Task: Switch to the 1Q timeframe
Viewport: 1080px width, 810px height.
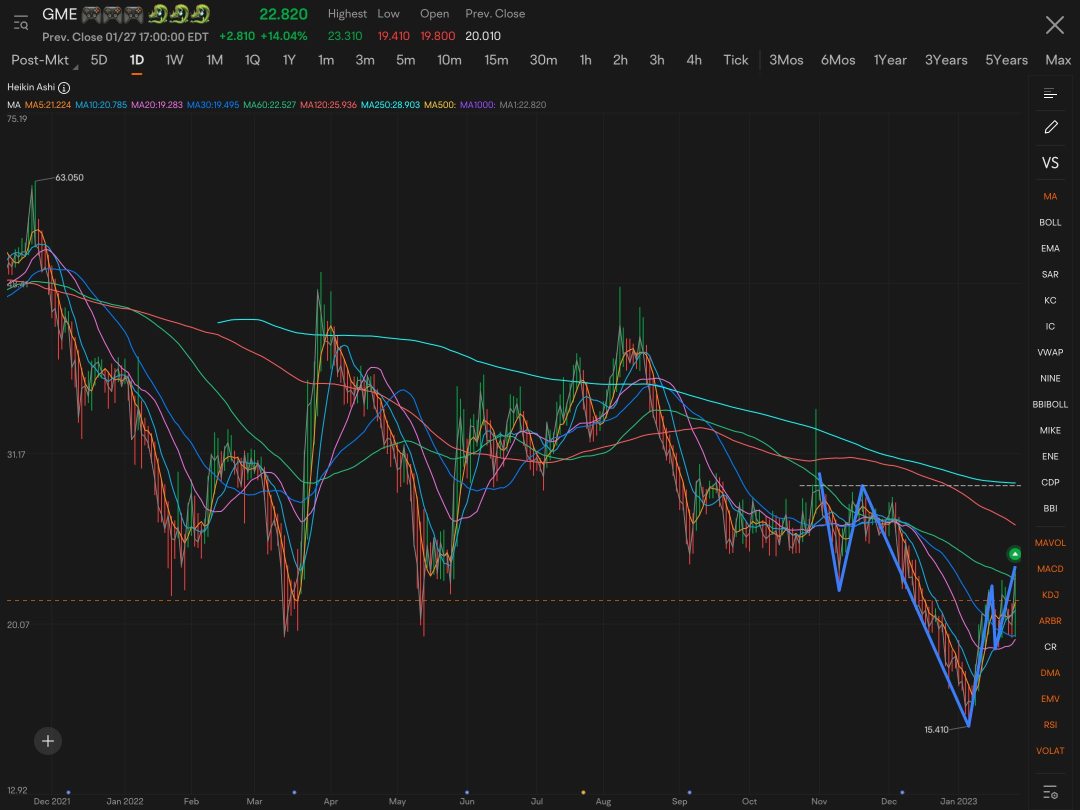Action: pyautogui.click(x=253, y=60)
